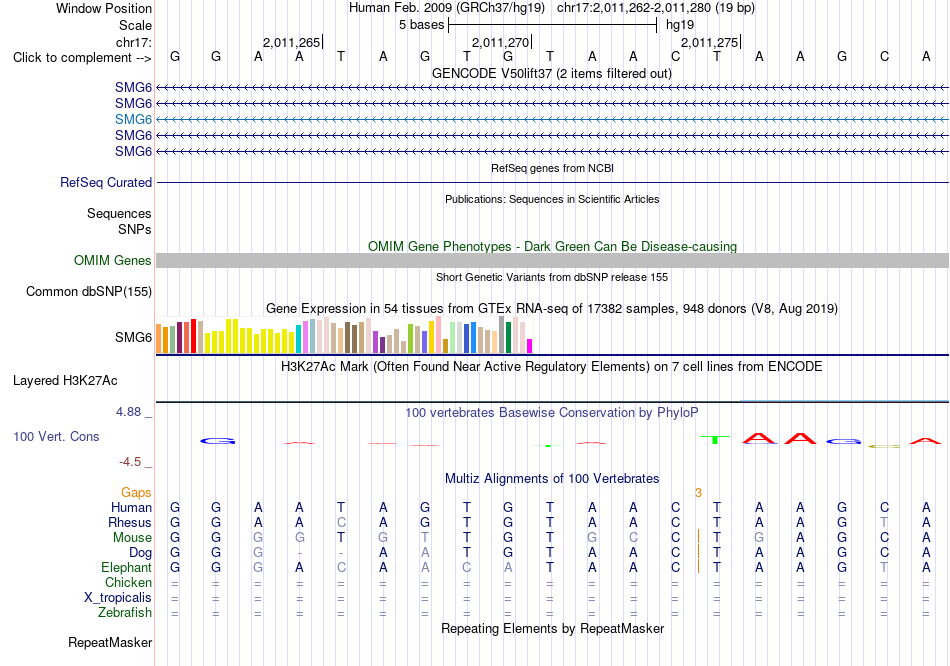Click the chr17:2,011,262-2,011,280 (19 bp) header text
The width and height of the screenshot is (950, 666).
click(x=656, y=8)
